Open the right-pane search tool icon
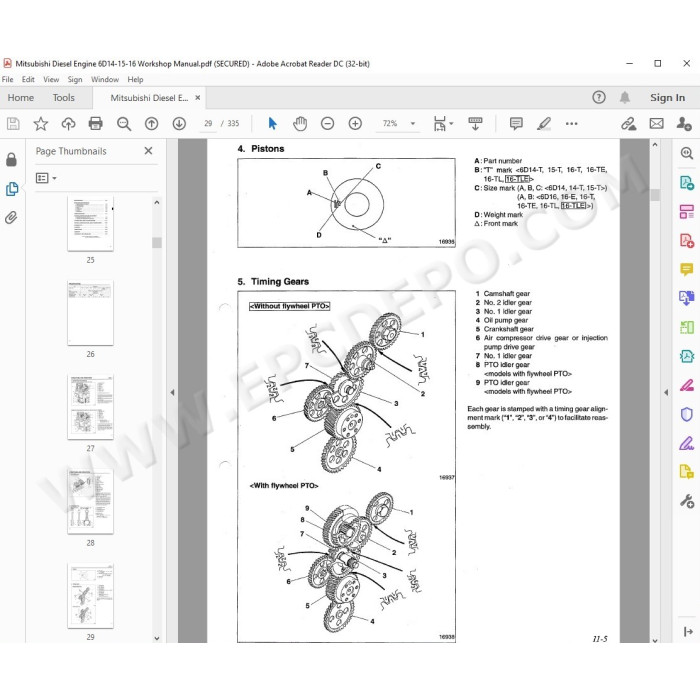The image size is (700, 700). click(x=687, y=153)
